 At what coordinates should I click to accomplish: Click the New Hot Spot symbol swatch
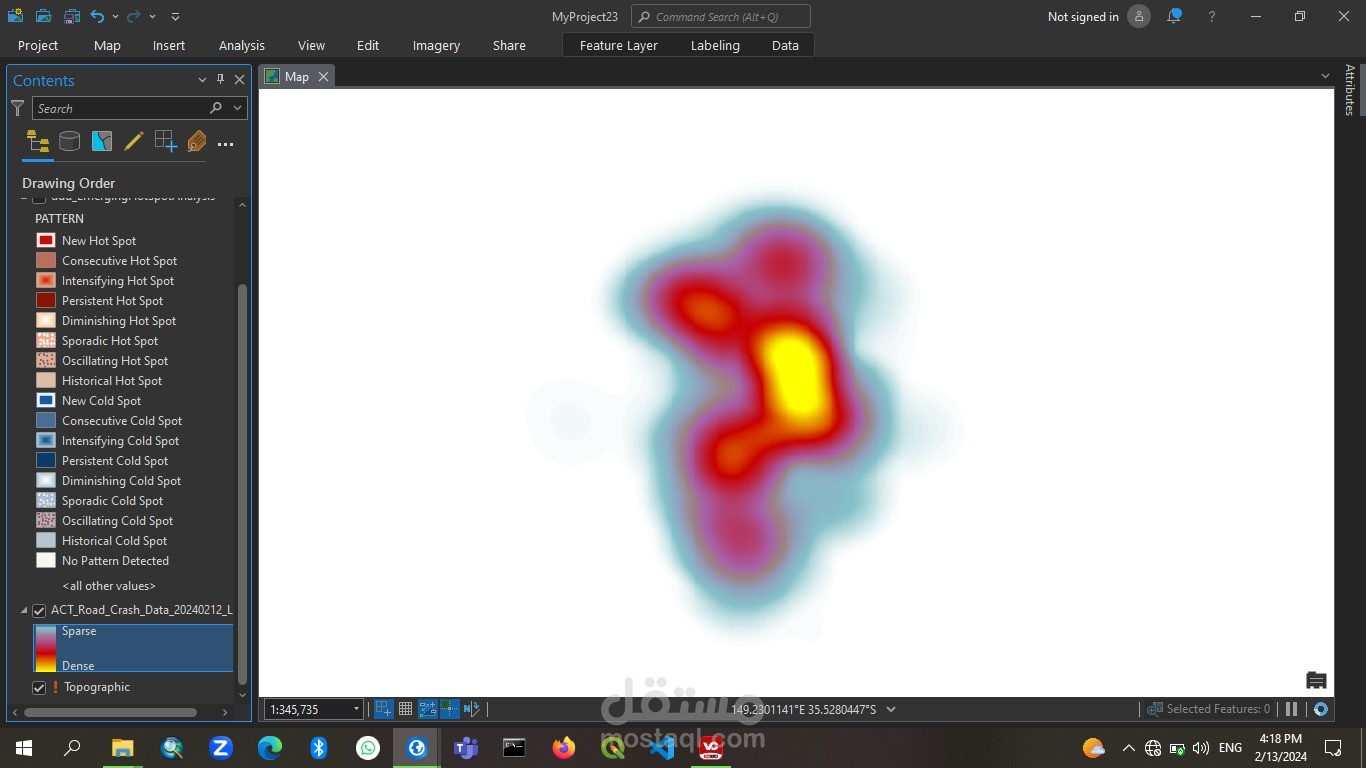point(46,240)
